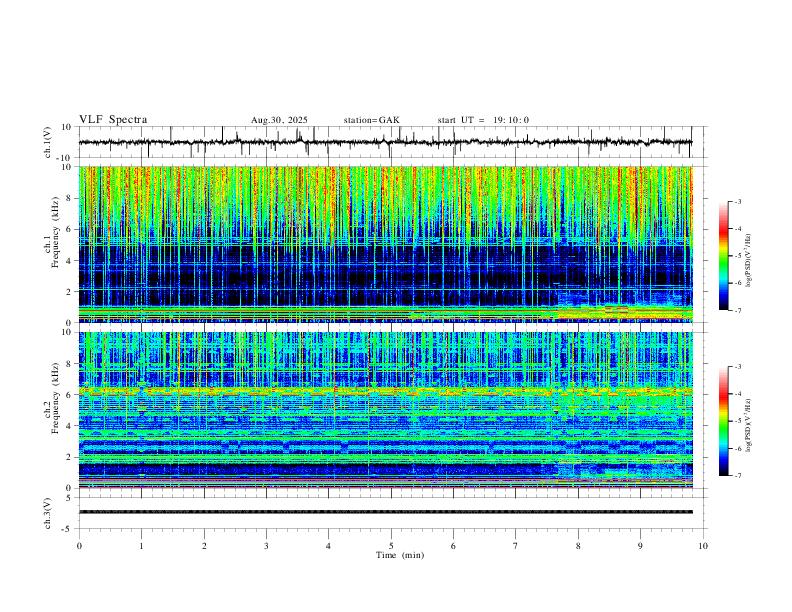792x612 pixels.
Task: Click the upper color bar 'log(PSD)(V²/Hz)' label
Action: coord(749,260)
